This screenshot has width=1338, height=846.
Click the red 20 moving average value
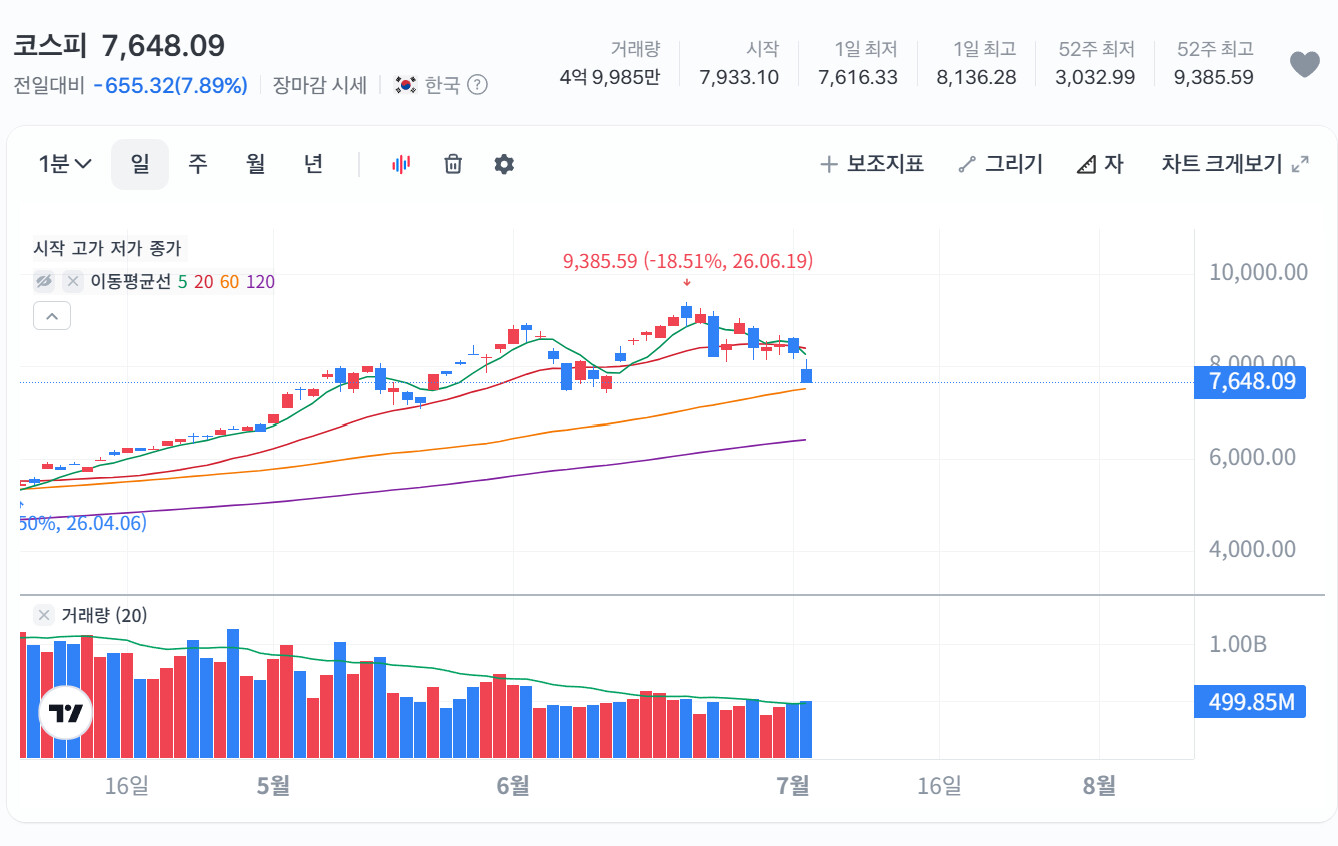click(203, 282)
